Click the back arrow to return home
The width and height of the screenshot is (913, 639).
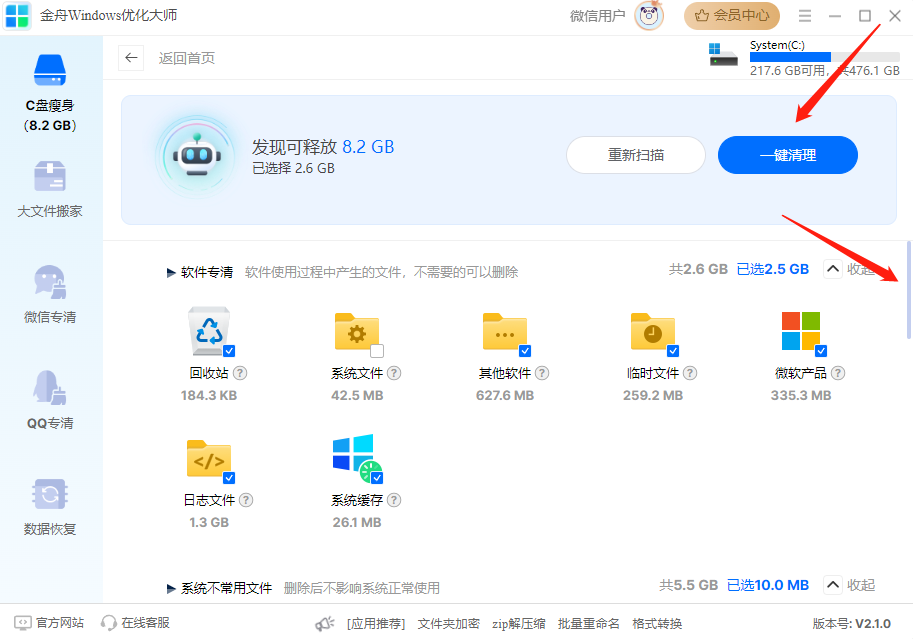coord(131,58)
